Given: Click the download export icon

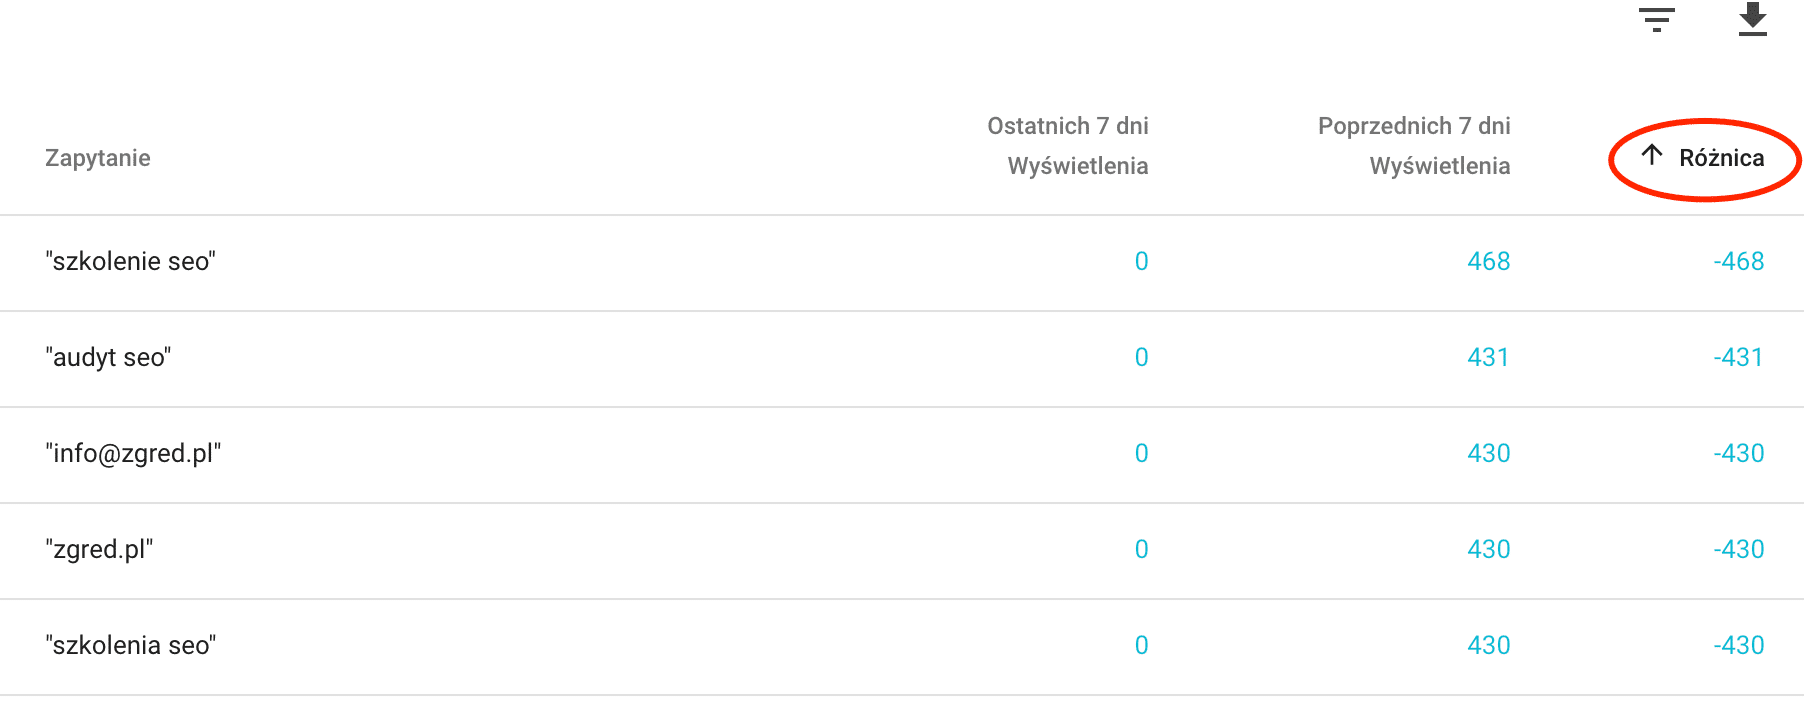Looking at the screenshot, I should [1752, 20].
